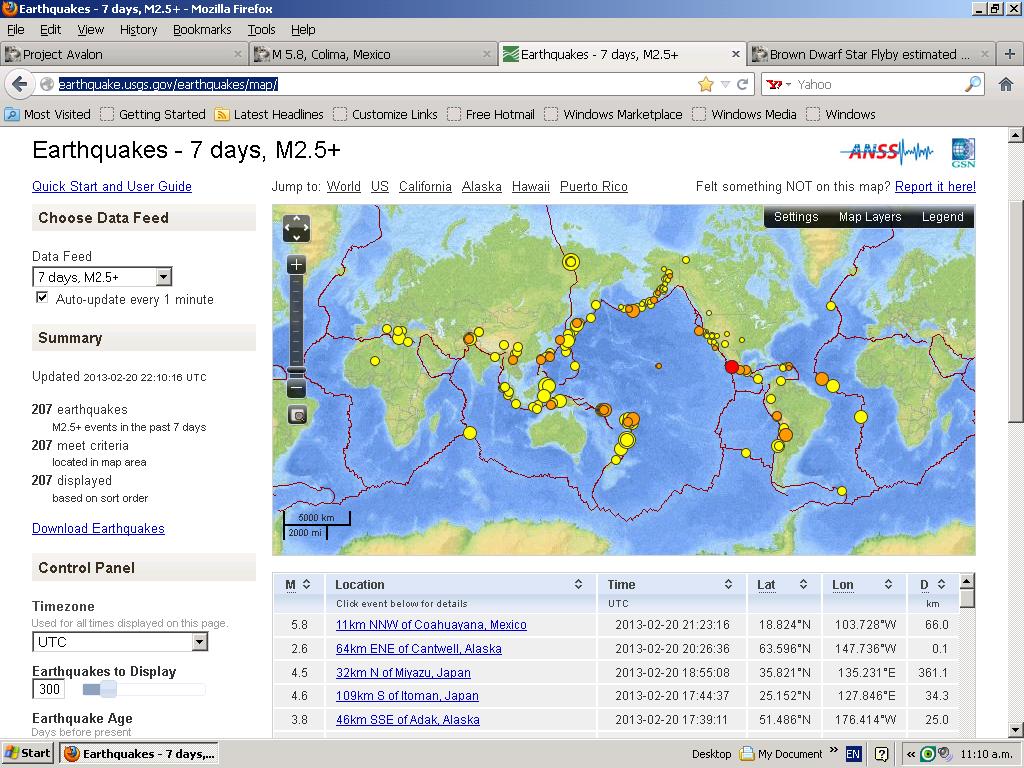
Task: Open the Data Feed dropdown
Action: (102, 277)
